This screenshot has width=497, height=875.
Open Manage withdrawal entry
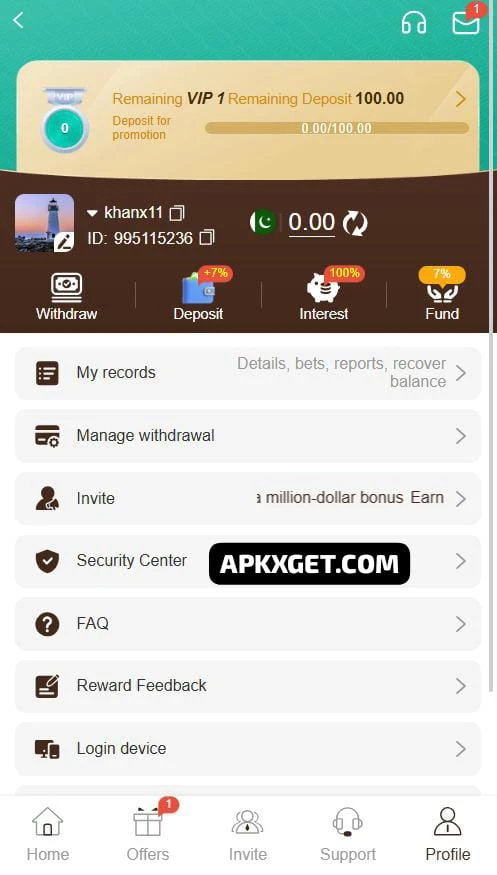point(248,436)
